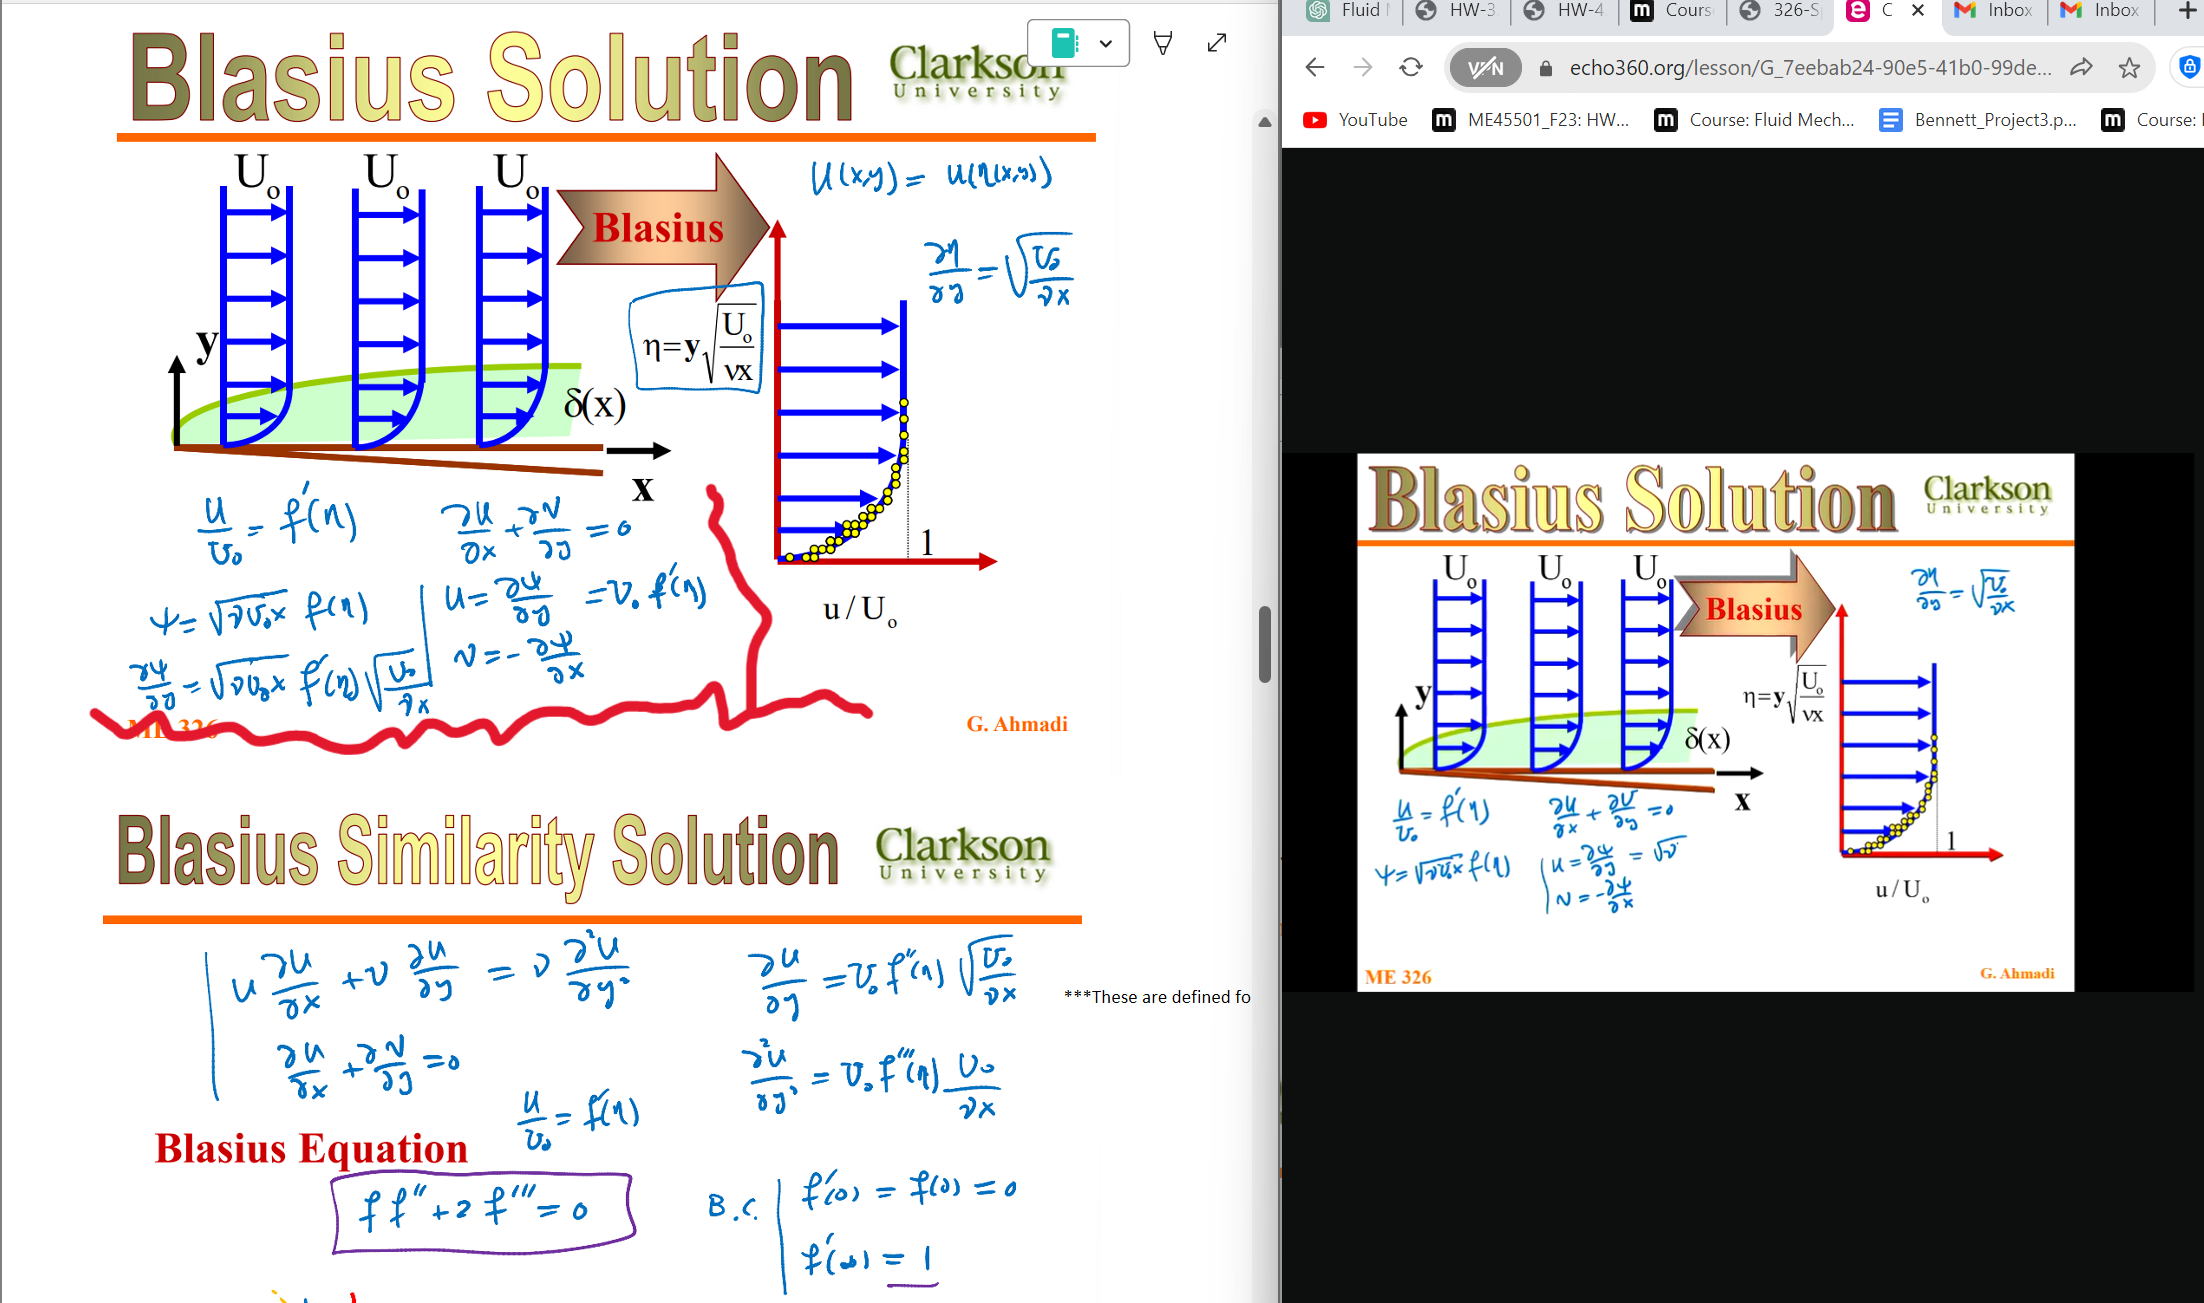The image size is (2204, 1303).
Task: Select the pen tool in the notes toolbar
Action: tap(1162, 42)
